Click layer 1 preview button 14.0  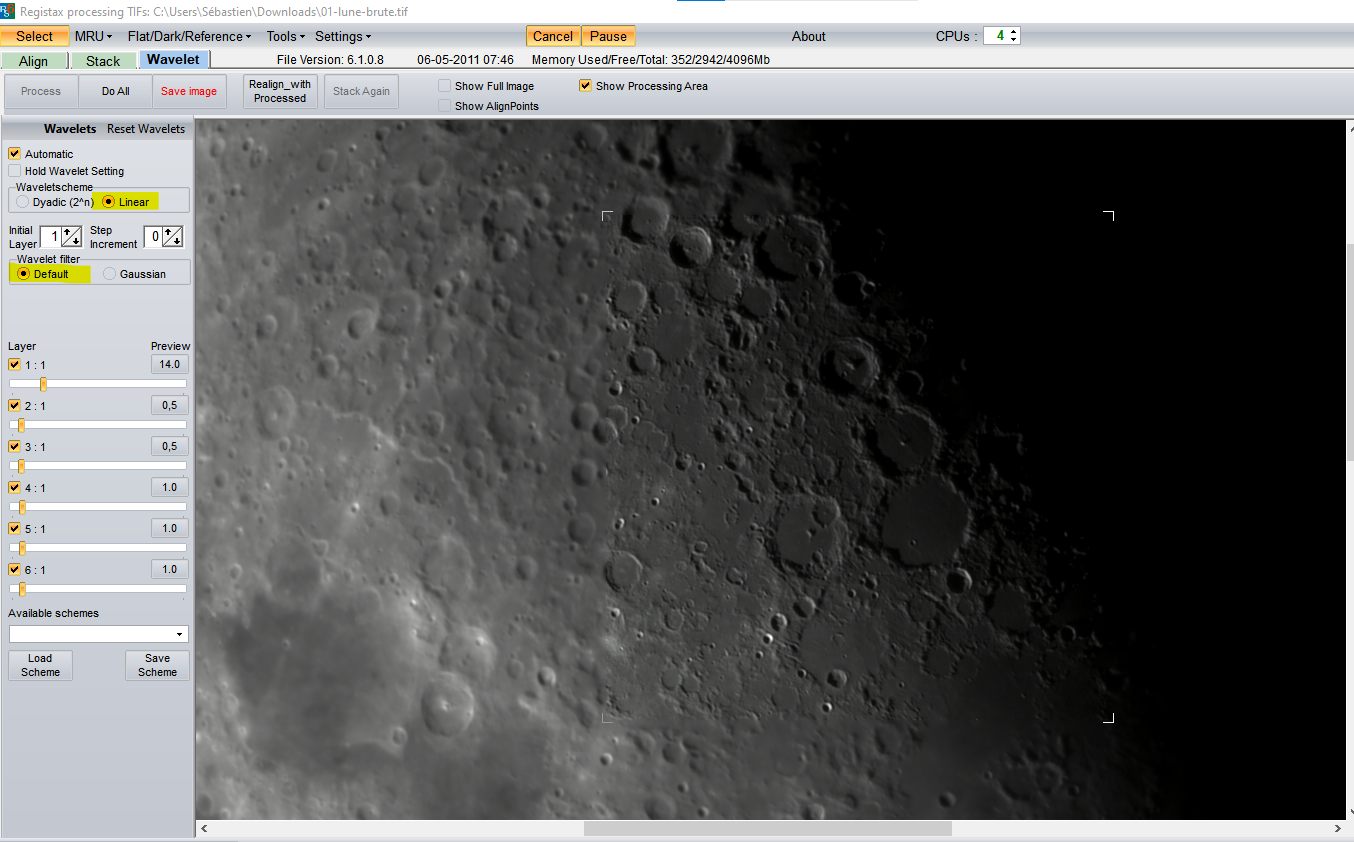point(170,365)
